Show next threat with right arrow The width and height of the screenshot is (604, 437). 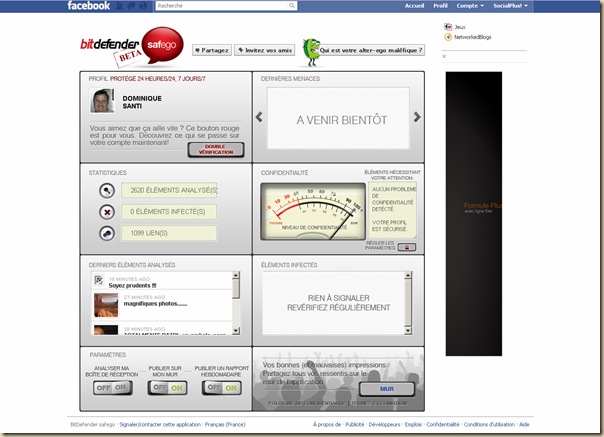click(x=417, y=117)
